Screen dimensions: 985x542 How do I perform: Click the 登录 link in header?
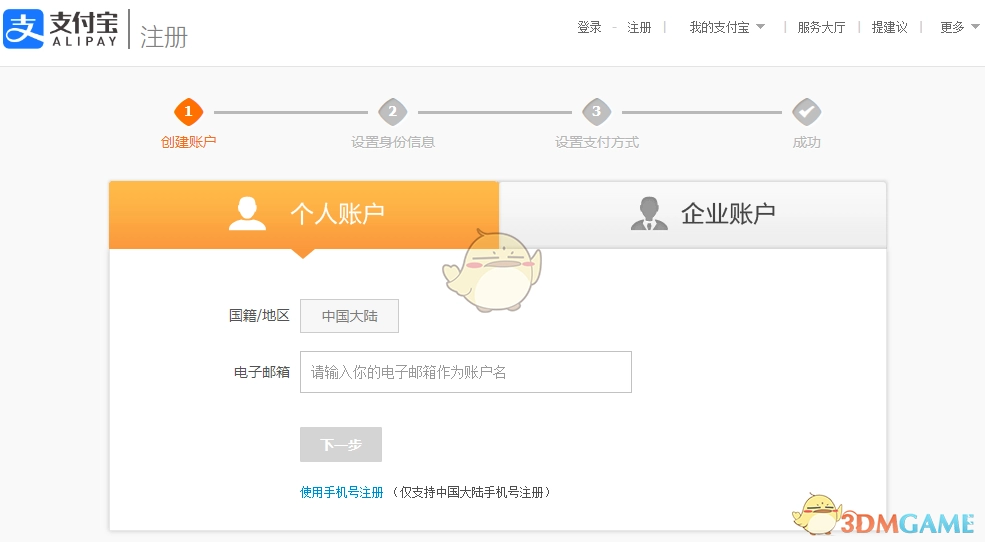coord(589,28)
